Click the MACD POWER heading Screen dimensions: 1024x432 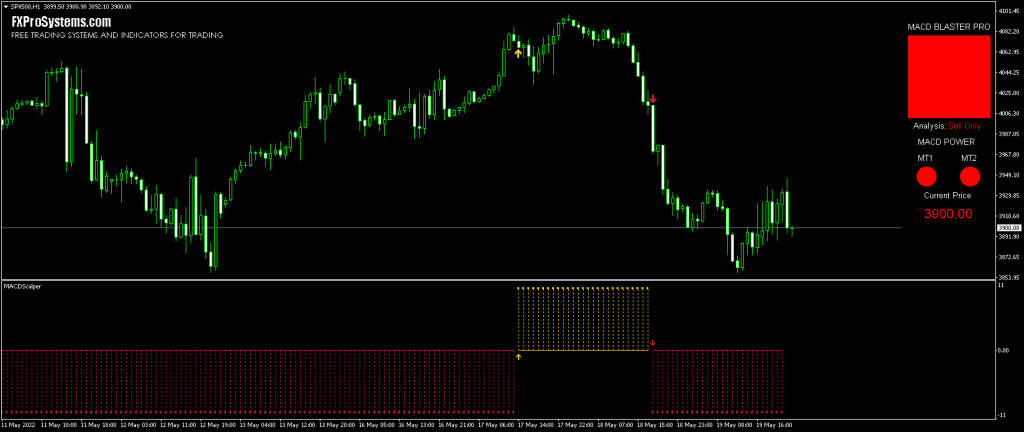(x=947, y=142)
